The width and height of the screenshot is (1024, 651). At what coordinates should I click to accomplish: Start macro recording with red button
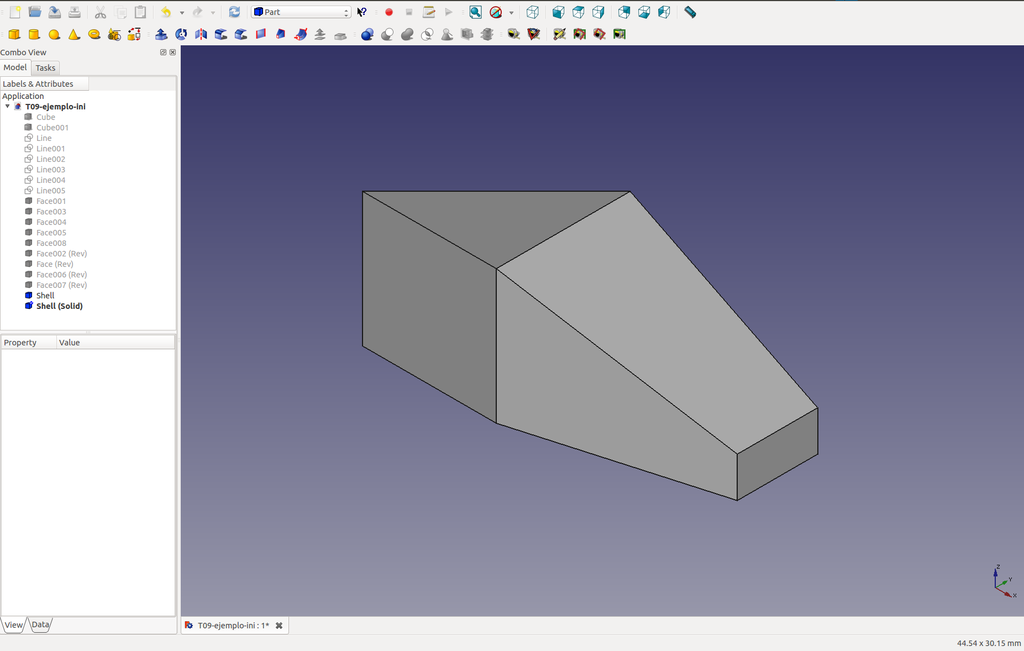389,12
